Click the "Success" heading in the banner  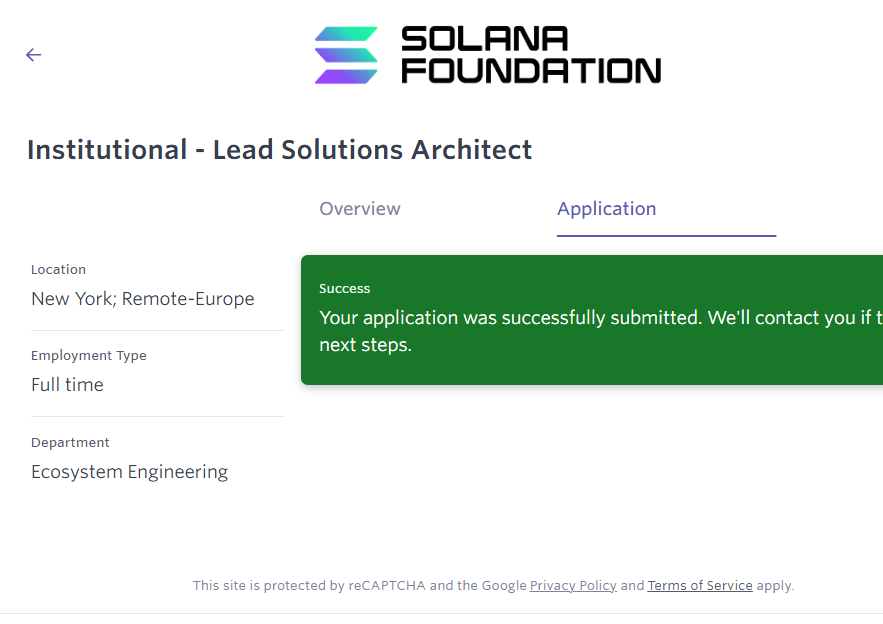pyautogui.click(x=345, y=289)
